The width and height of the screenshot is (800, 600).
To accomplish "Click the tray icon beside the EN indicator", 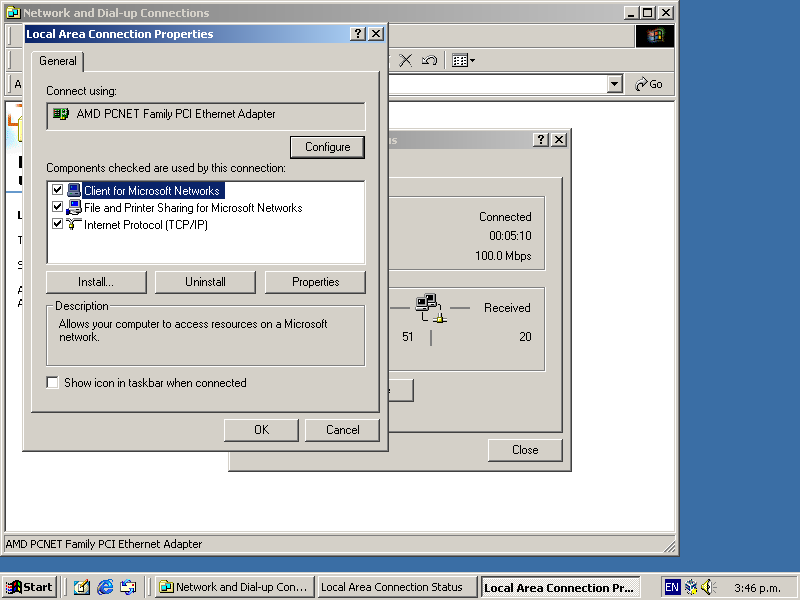I will click(691, 587).
